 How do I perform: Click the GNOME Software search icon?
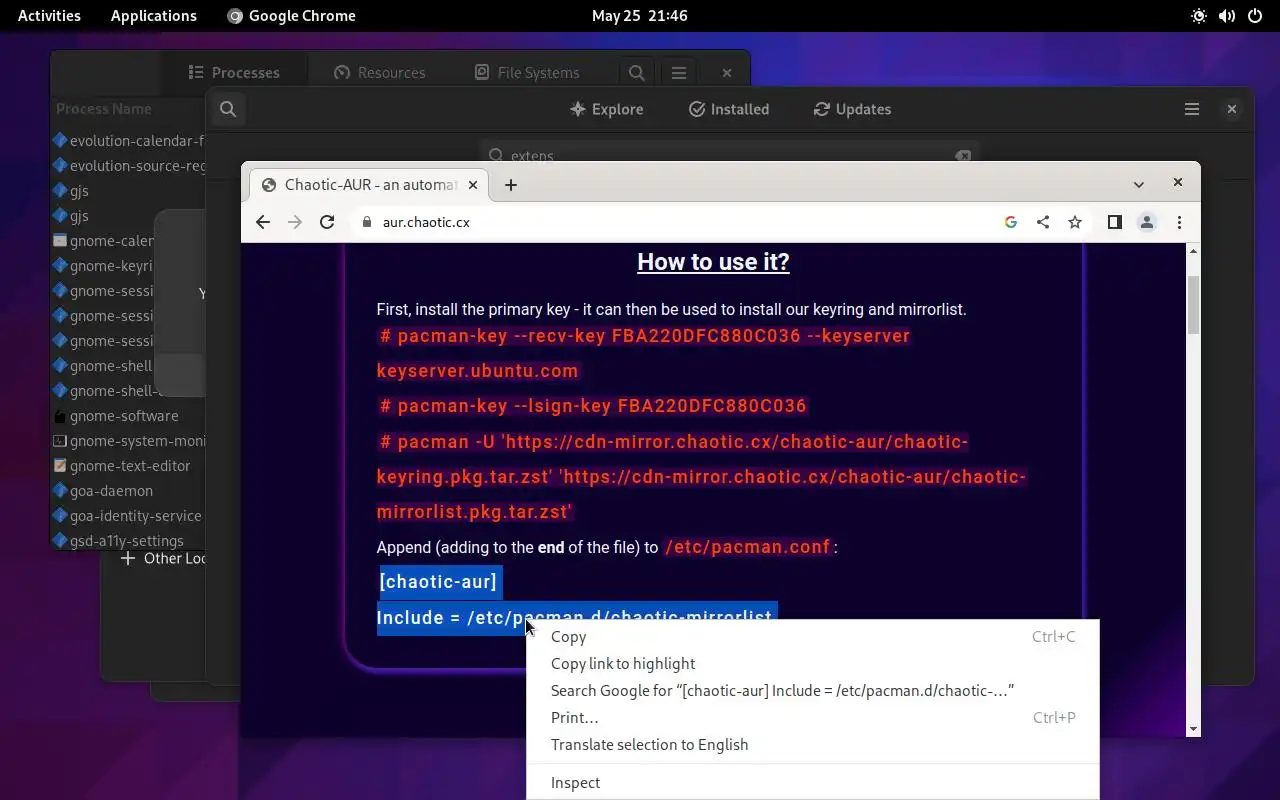click(x=228, y=109)
